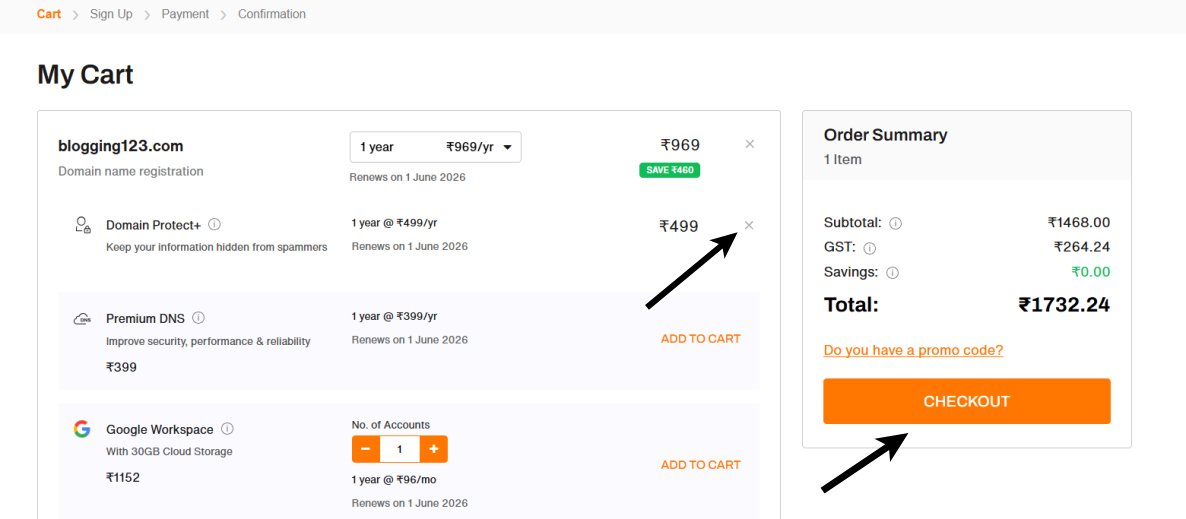Click the My Cart page heading
Screen dimensions: 1186x519
pyautogui.click(x=85, y=74)
